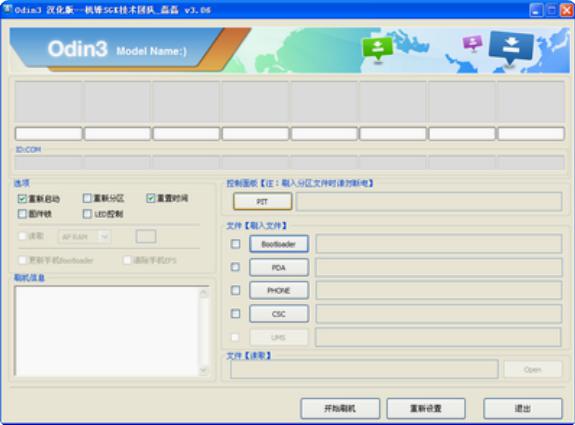The height and width of the screenshot is (425, 575).
Task: Click the first device progress bar
Action: coord(48,134)
